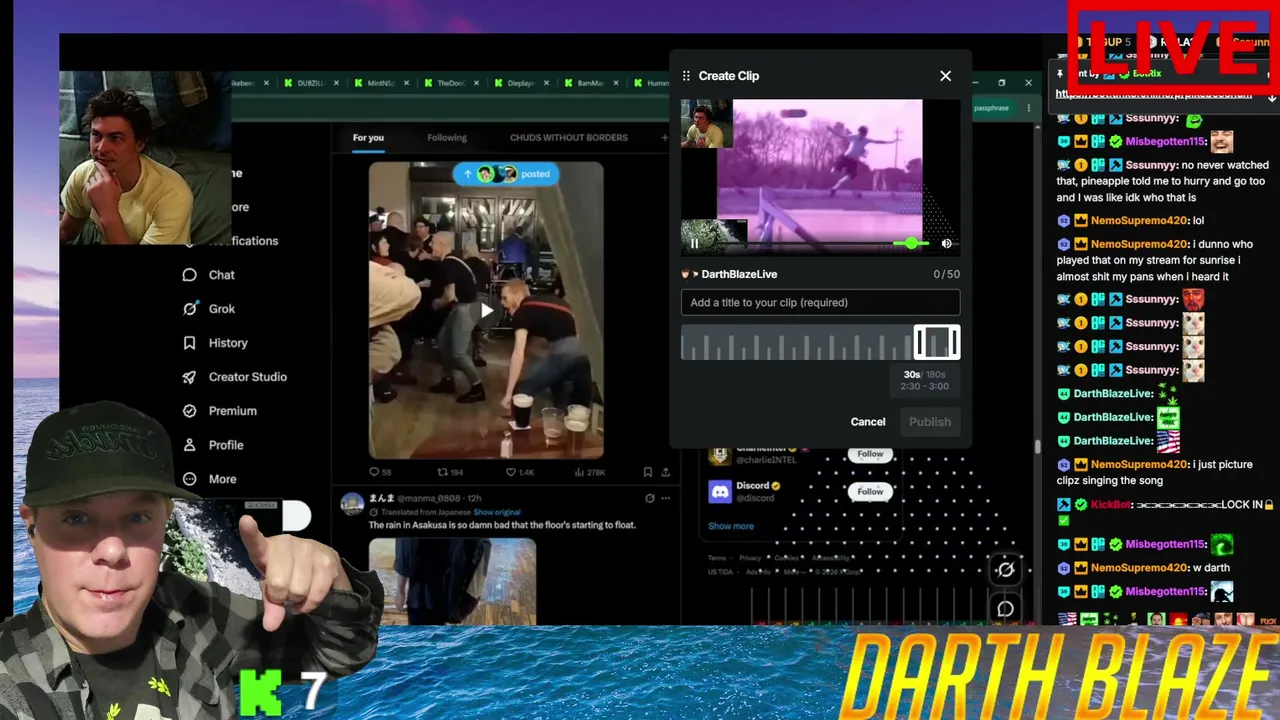Open manma_0808 profile avatar

pyautogui.click(x=352, y=504)
